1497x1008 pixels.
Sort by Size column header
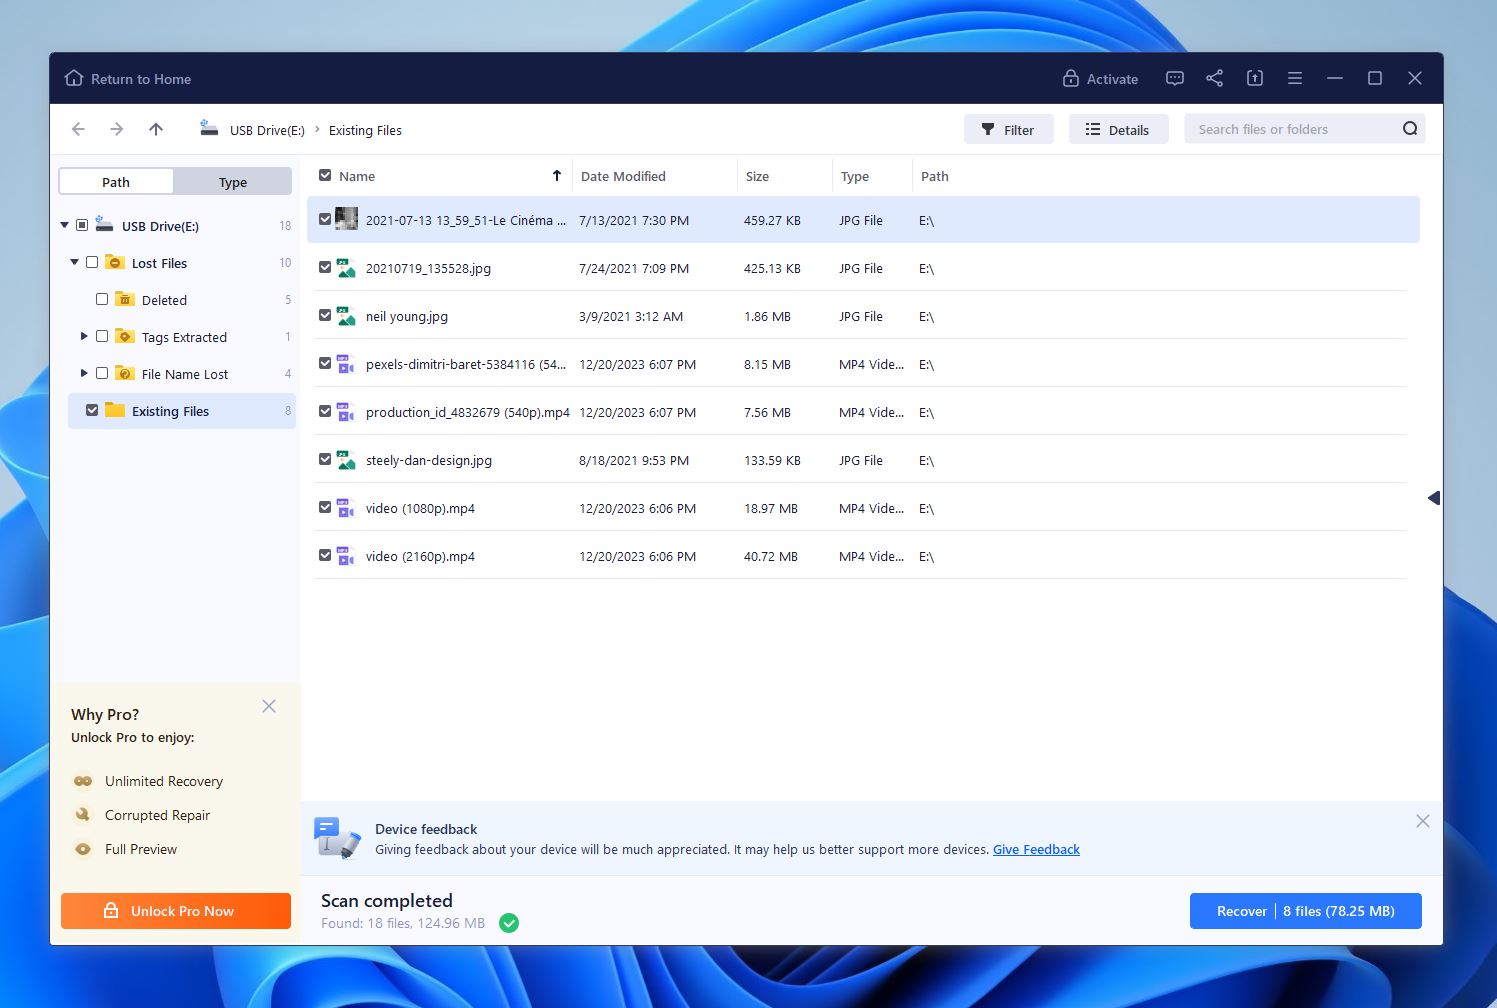(x=757, y=176)
